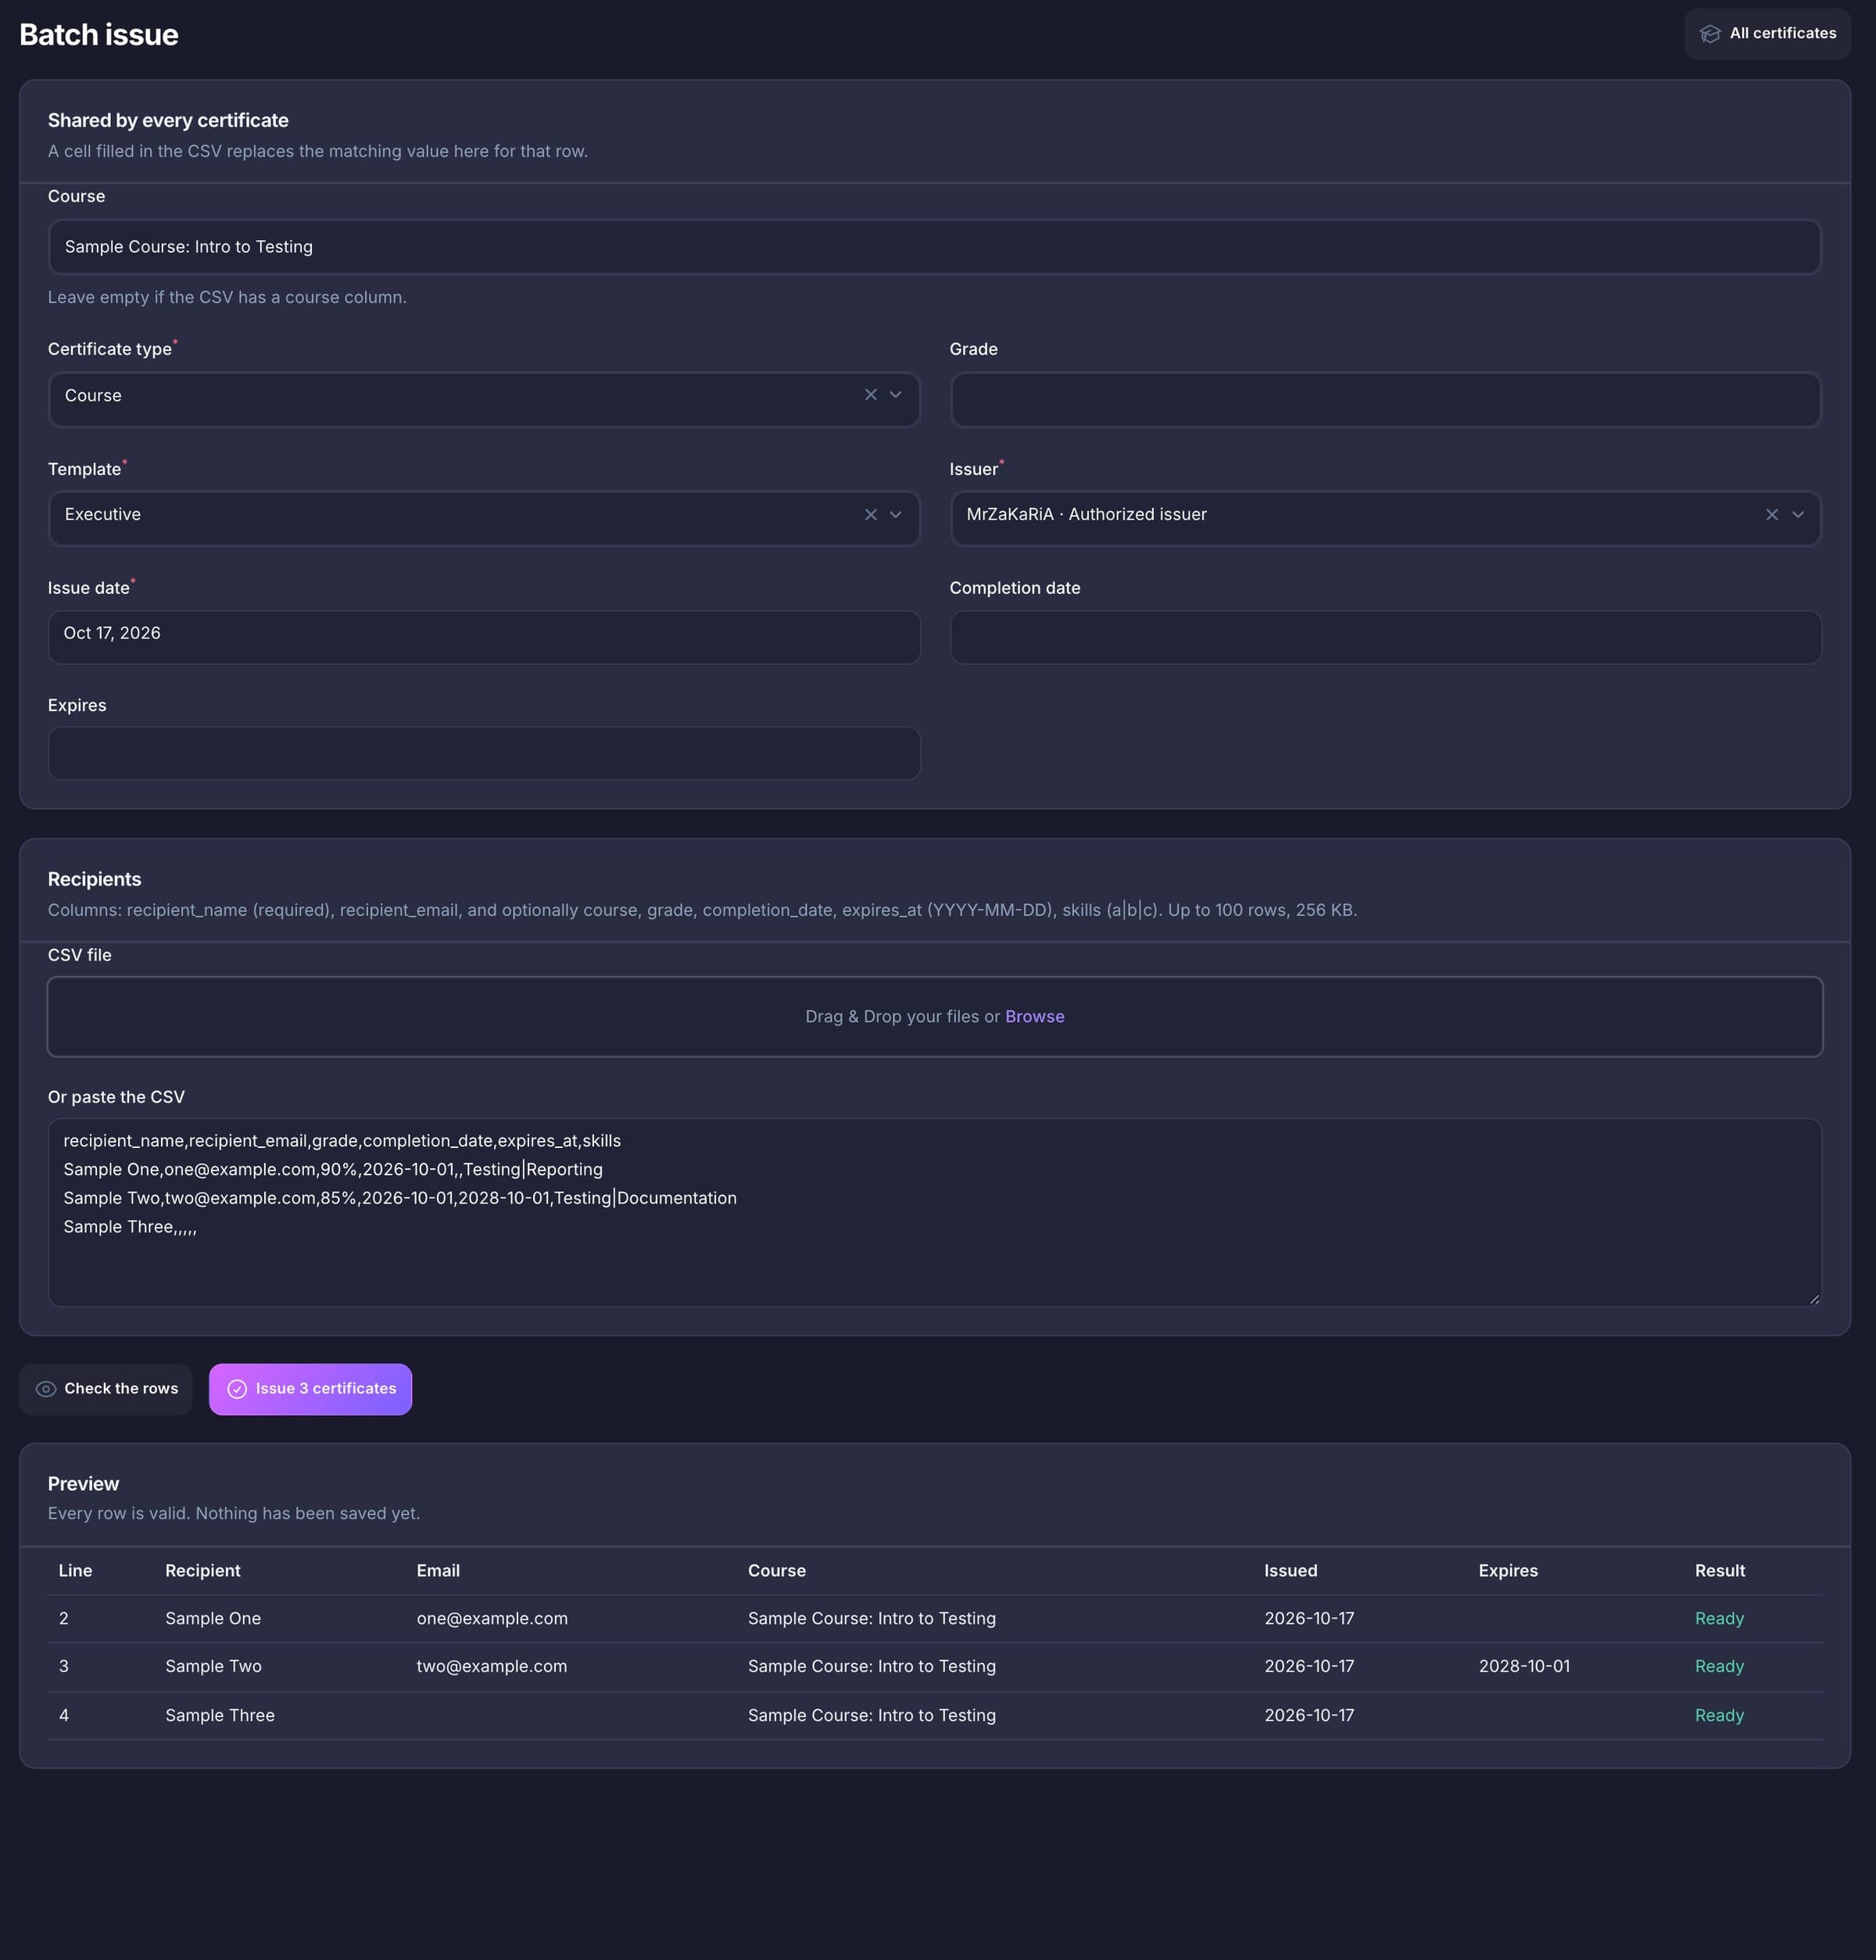Click the eye icon on Check the rows

pyautogui.click(x=45, y=1389)
